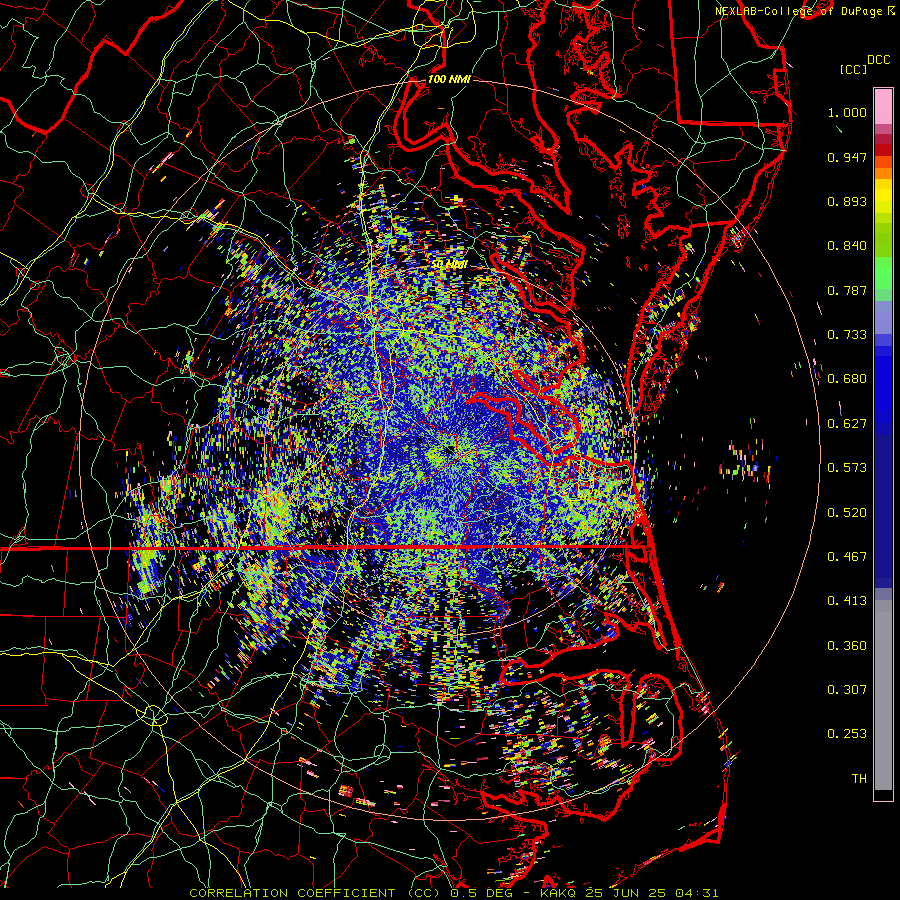900x900 pixels.
Task: Click the CORRELATION COEFFICIENT caption text
Action: point(292,893)
